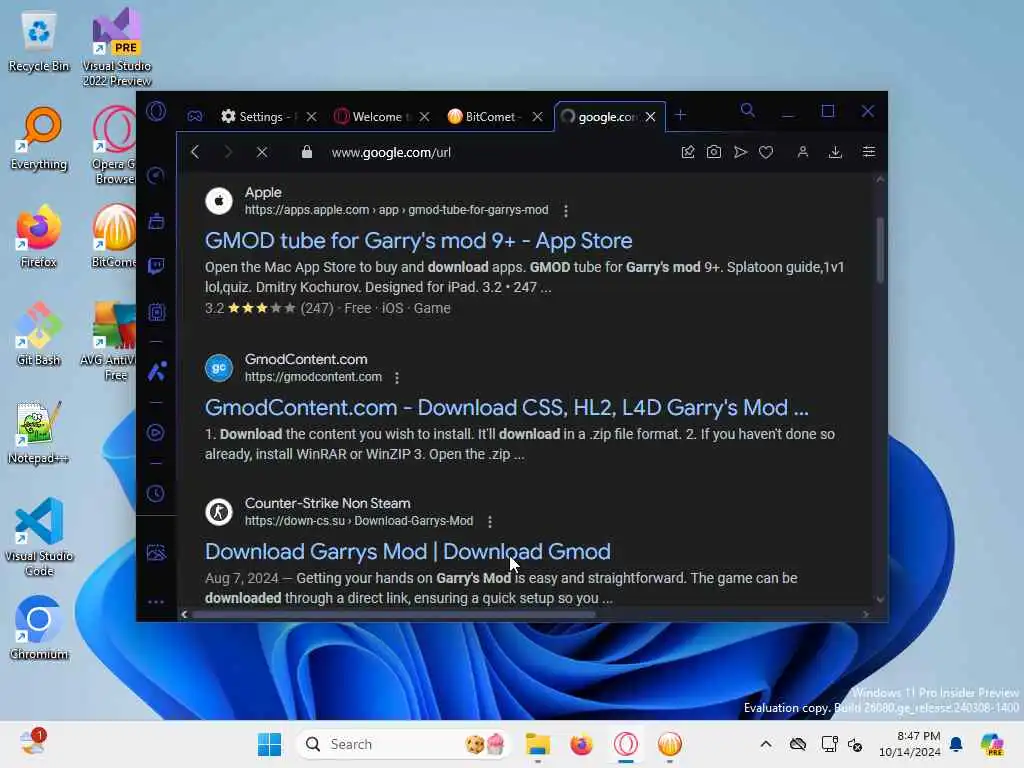The height and width of the screenshot is (768, 1024).
Task: Click the Opera GX taskbar icon
Action: (x=626, y=744)
